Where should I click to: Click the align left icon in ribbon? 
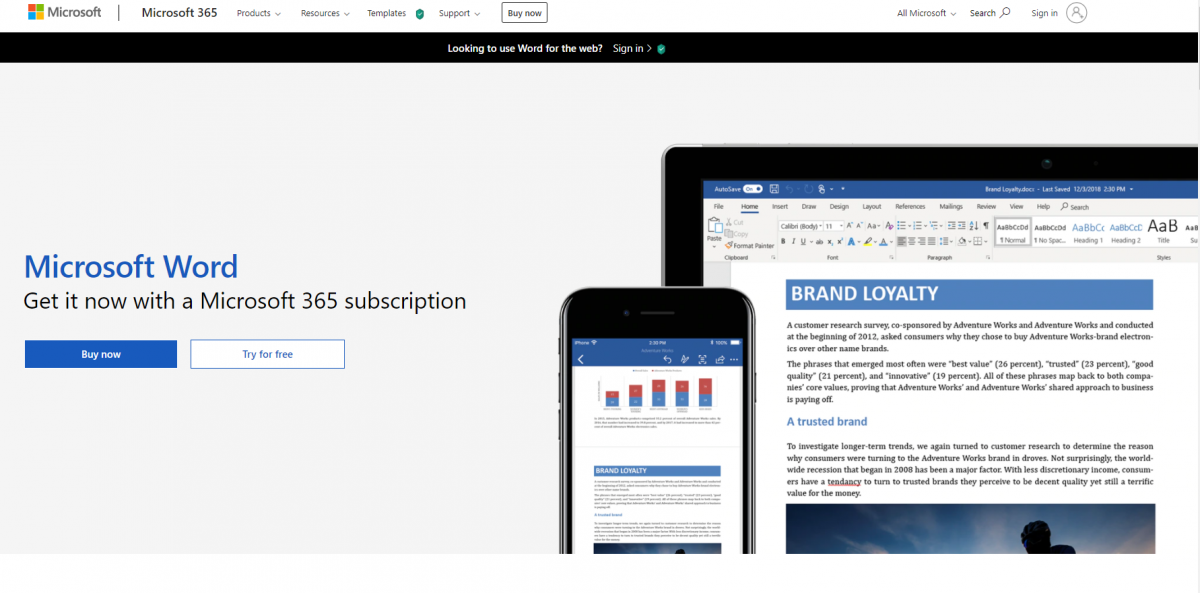coord(902,241)
